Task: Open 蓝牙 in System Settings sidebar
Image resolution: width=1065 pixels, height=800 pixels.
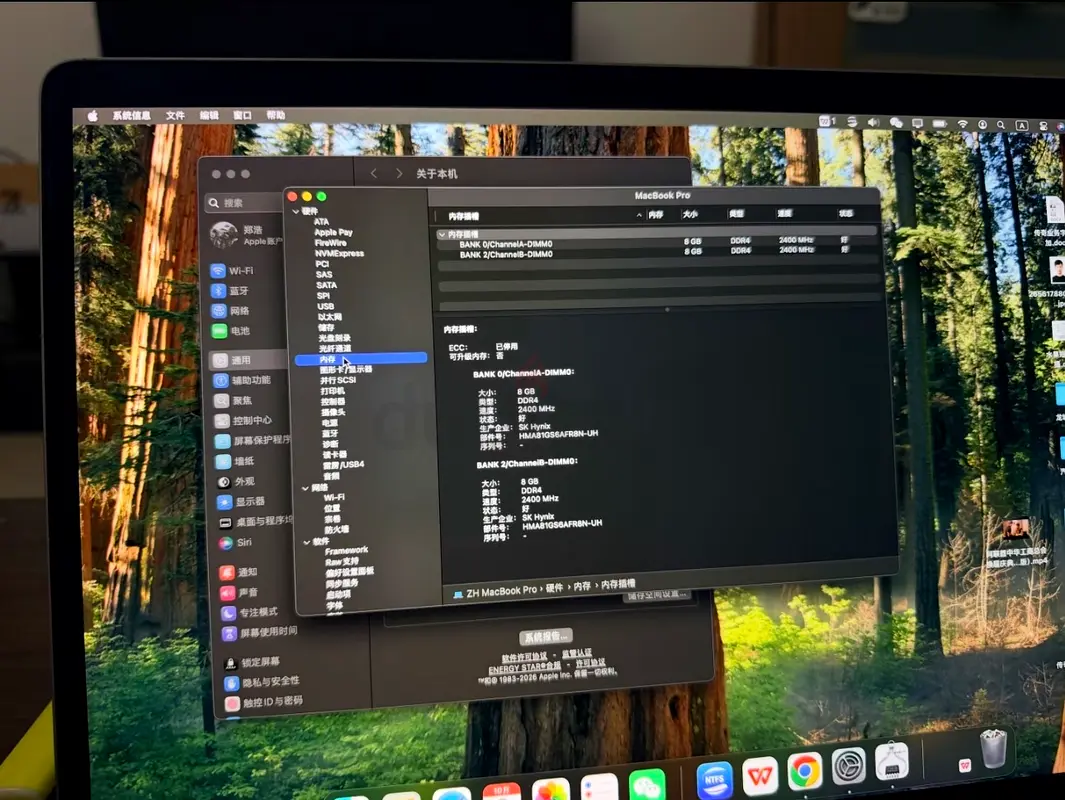Action: click(x=231, y=291)
